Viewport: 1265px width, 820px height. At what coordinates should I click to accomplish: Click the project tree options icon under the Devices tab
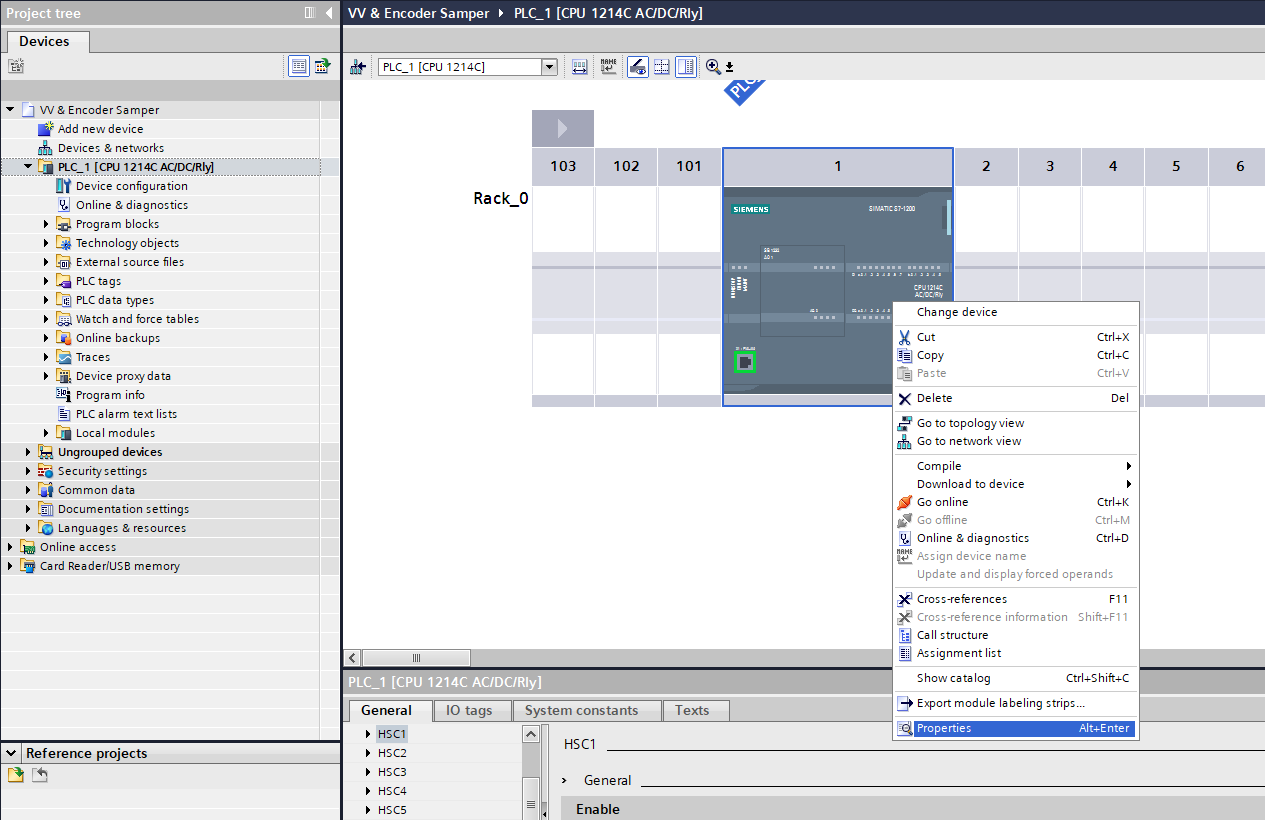[16, 66]
